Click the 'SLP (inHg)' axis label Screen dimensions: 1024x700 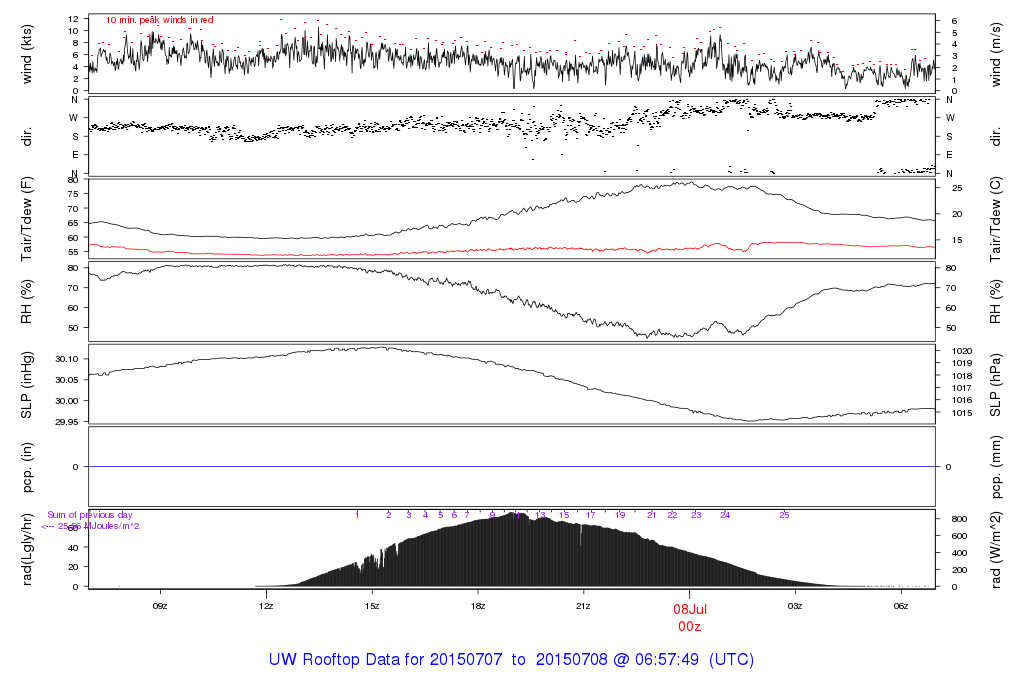[27, 385]
